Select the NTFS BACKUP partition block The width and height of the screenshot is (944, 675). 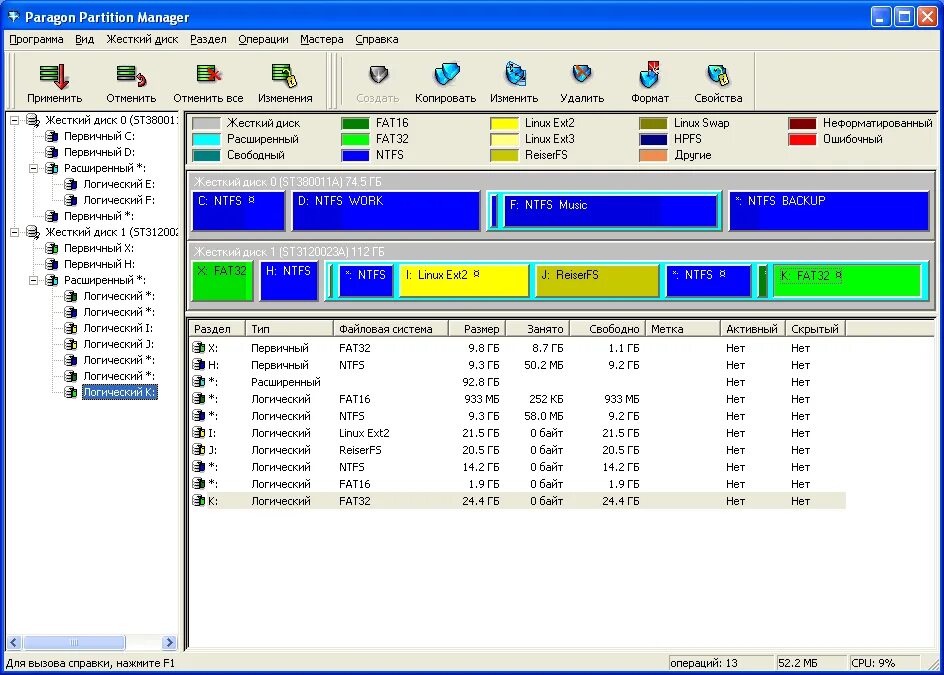coord(829,211)
